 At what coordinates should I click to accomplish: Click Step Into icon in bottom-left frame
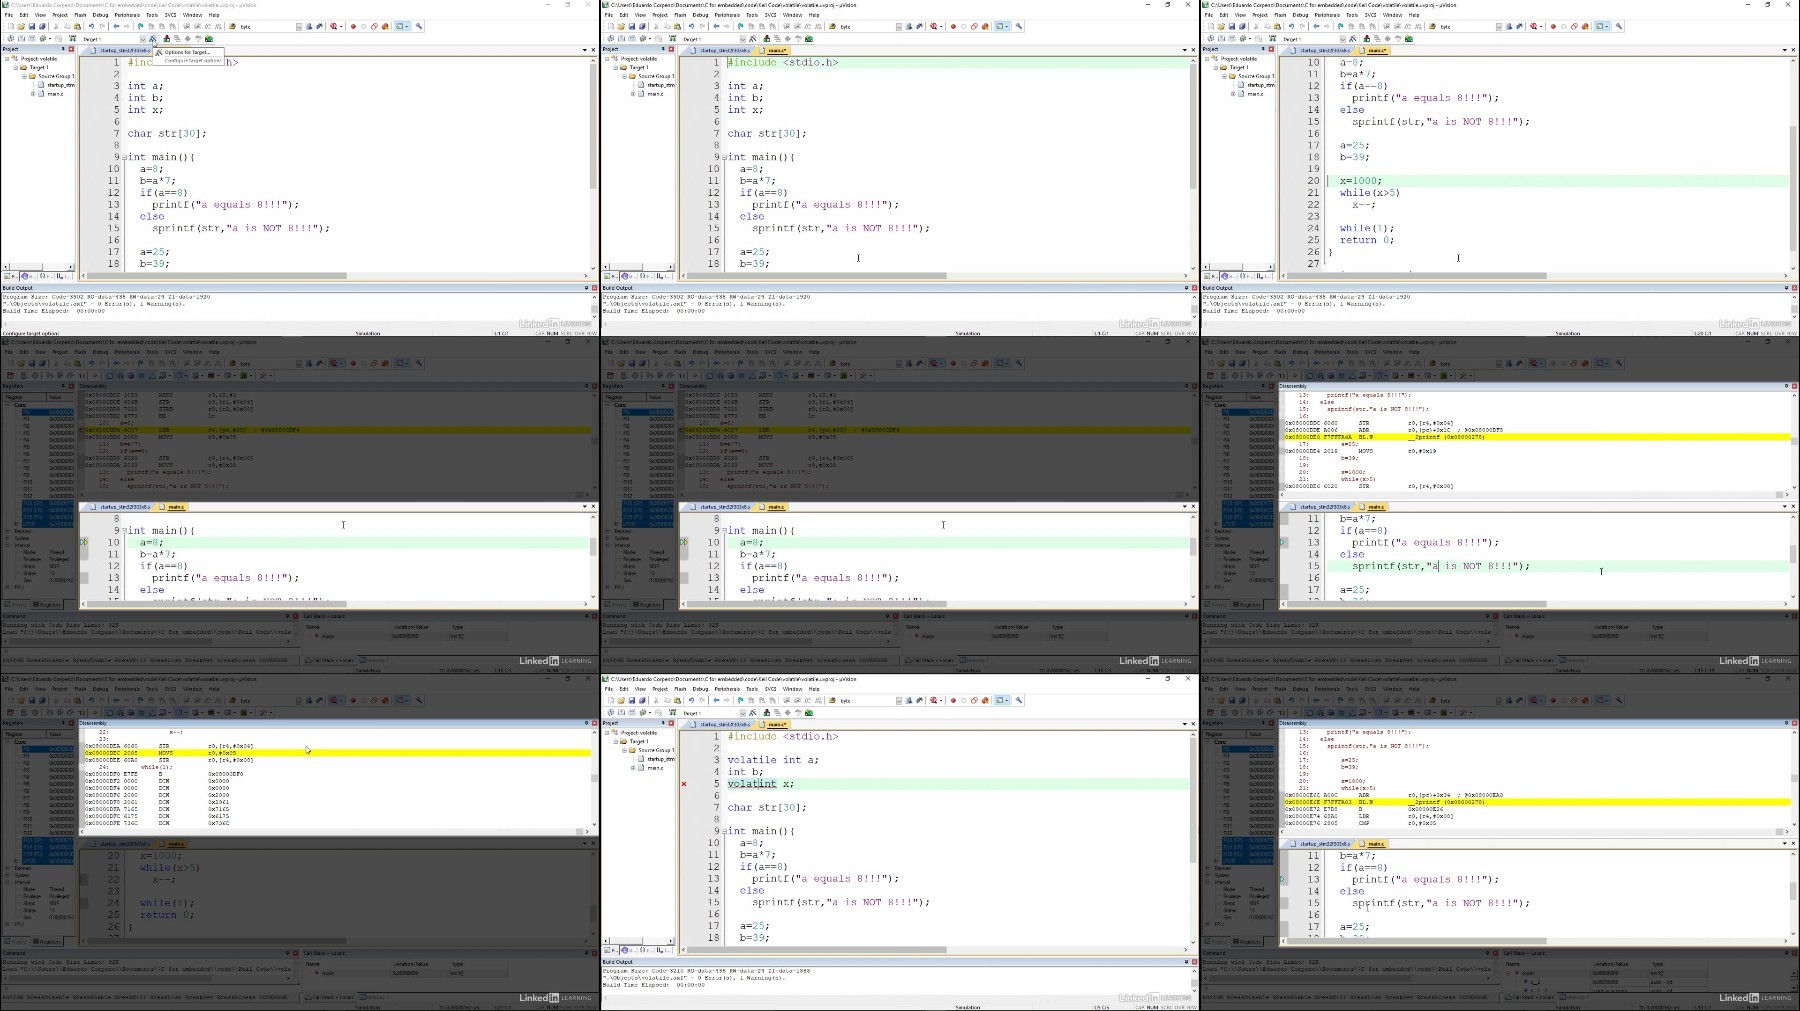[50, 713]
